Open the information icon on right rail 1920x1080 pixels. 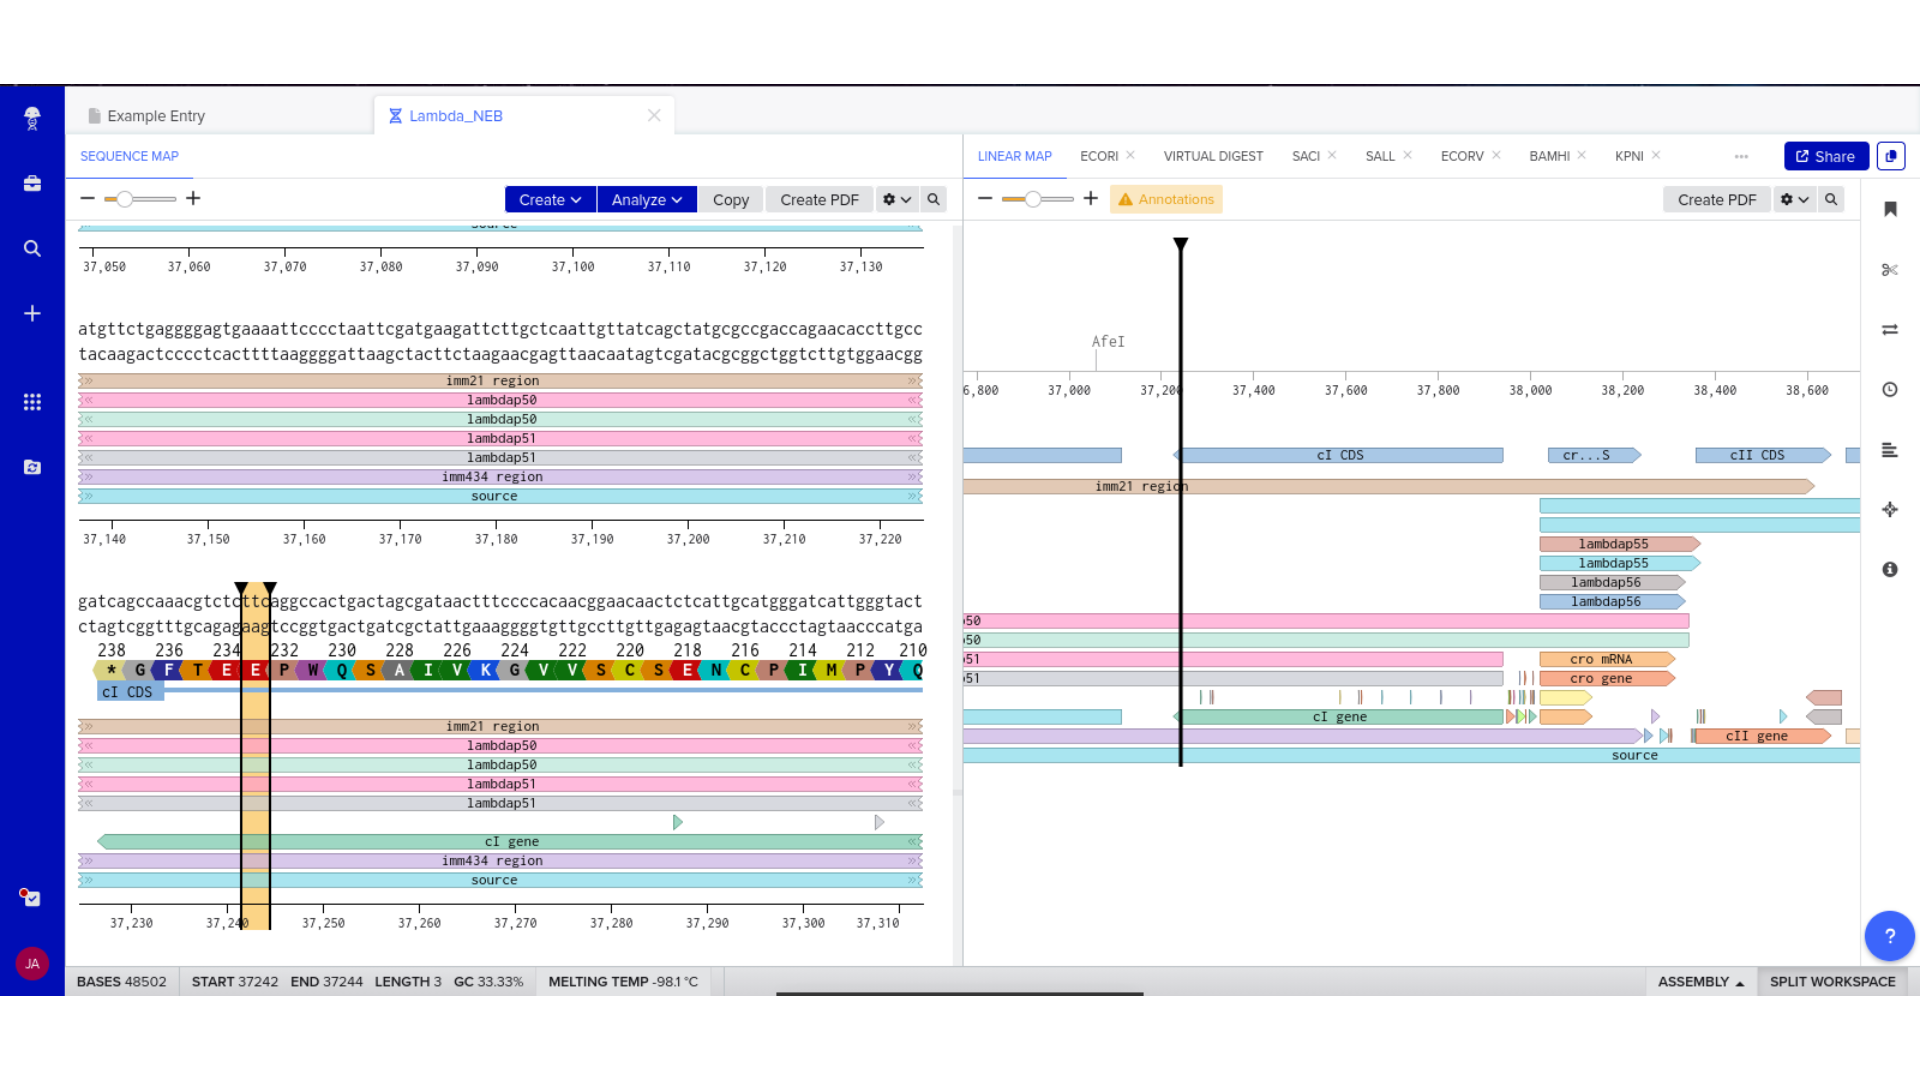point(1889,569)
